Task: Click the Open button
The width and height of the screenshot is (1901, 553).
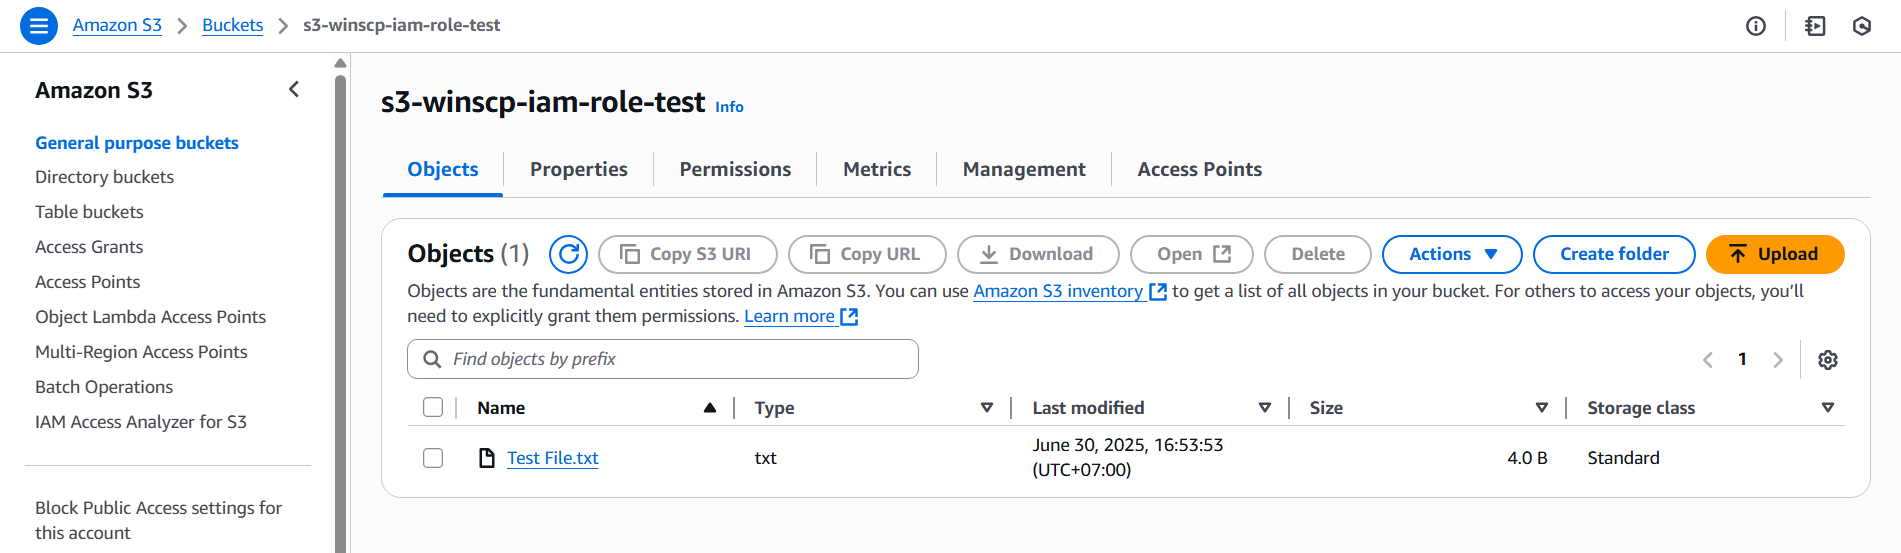Action: [1192, 254]
